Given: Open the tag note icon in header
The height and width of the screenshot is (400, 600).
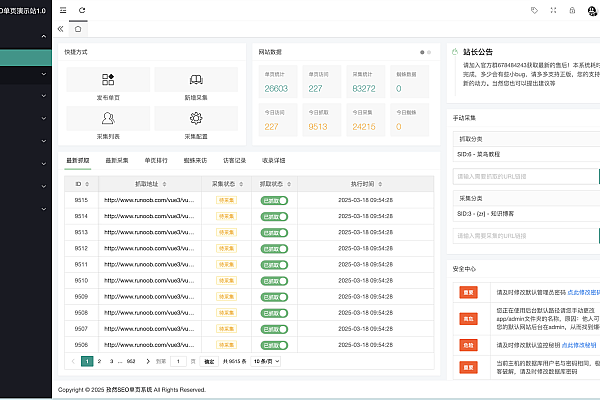Looking at the screenshot, I should coord(535,10).
